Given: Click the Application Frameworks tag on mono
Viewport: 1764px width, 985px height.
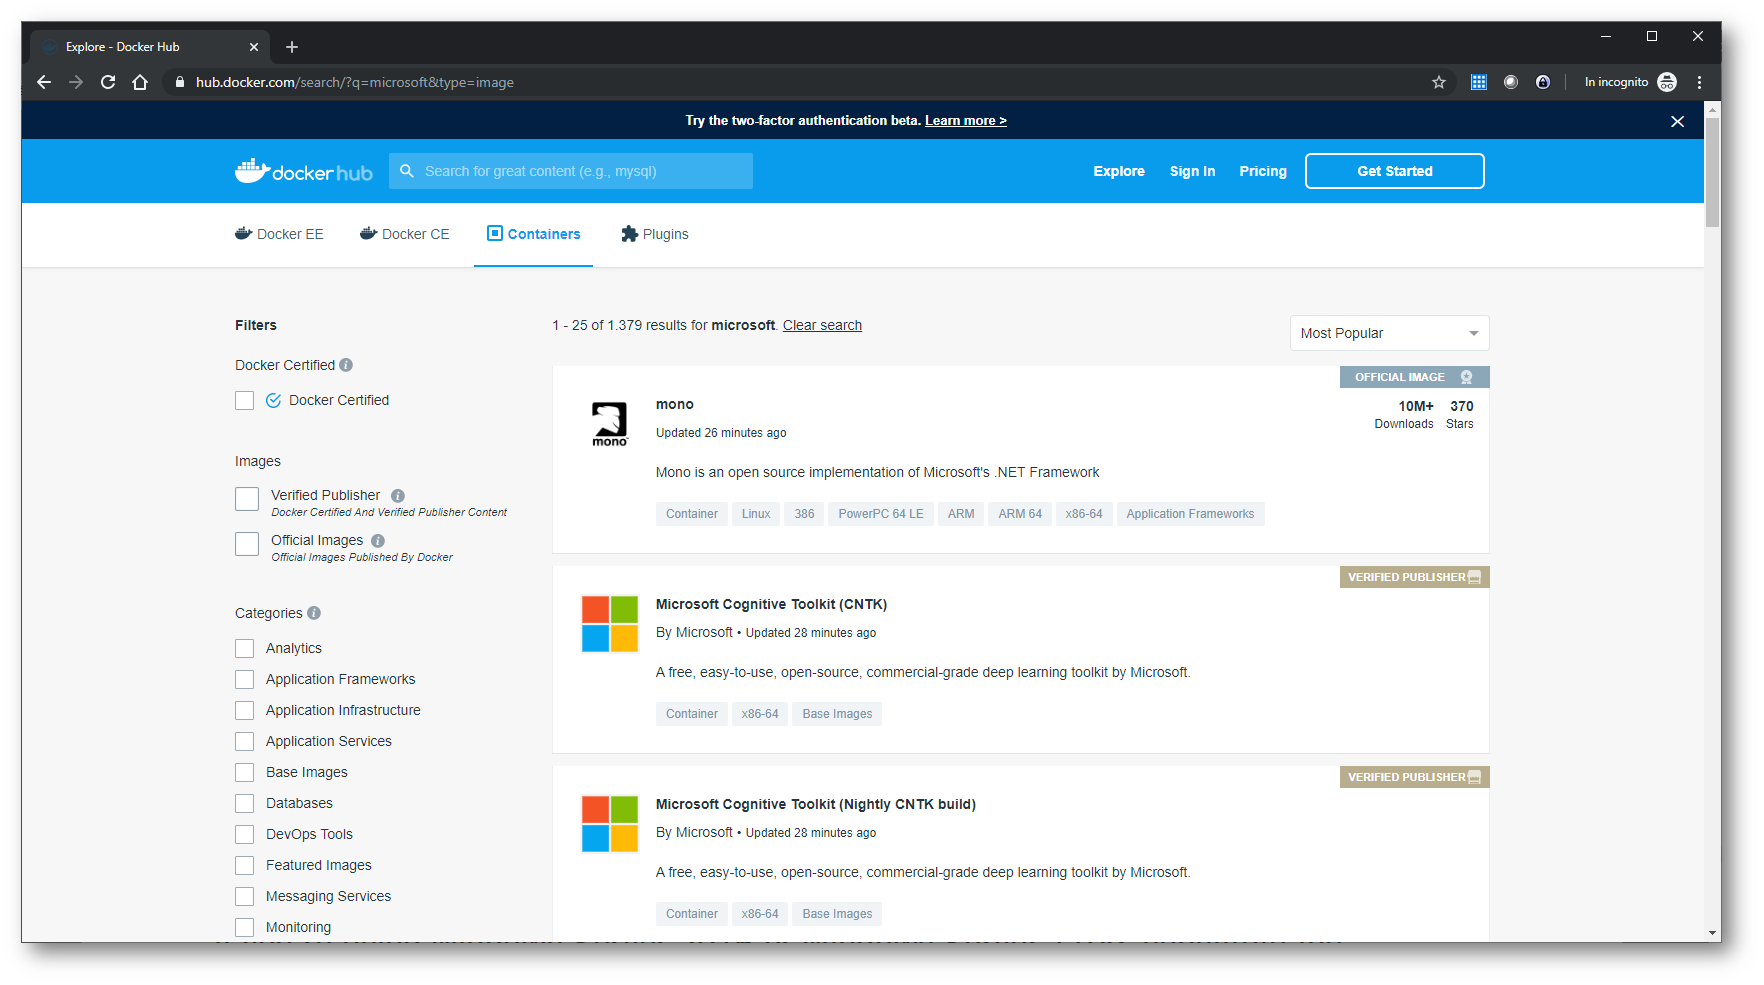Looking at the screenshot, I should coord(1190,514).
